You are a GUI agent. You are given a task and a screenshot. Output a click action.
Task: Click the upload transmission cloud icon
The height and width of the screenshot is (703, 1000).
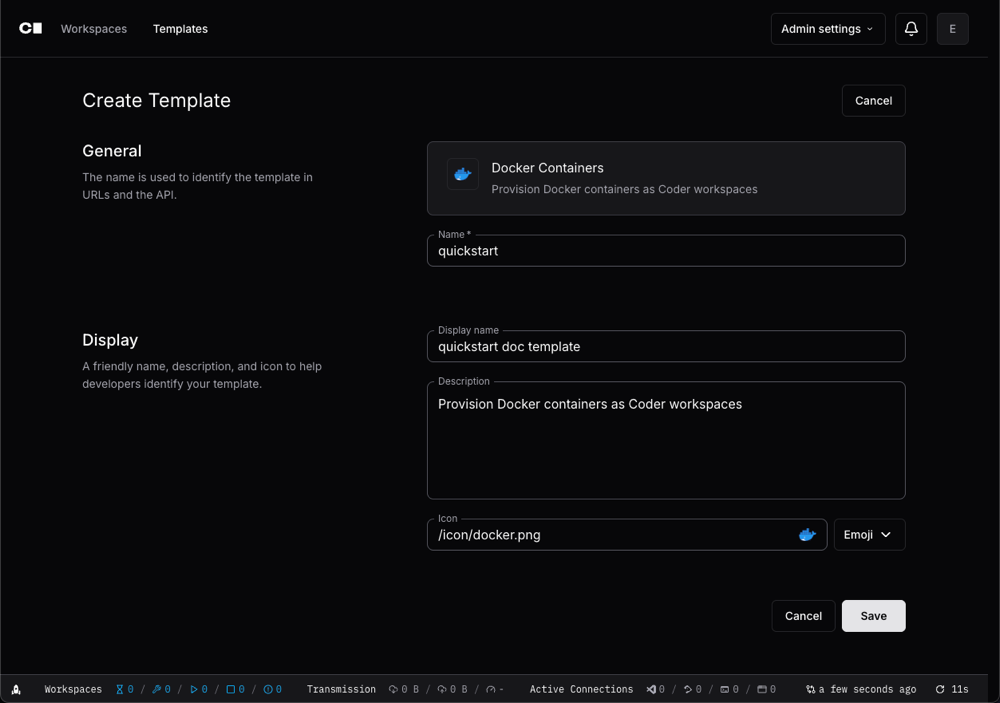coord(441,689)
